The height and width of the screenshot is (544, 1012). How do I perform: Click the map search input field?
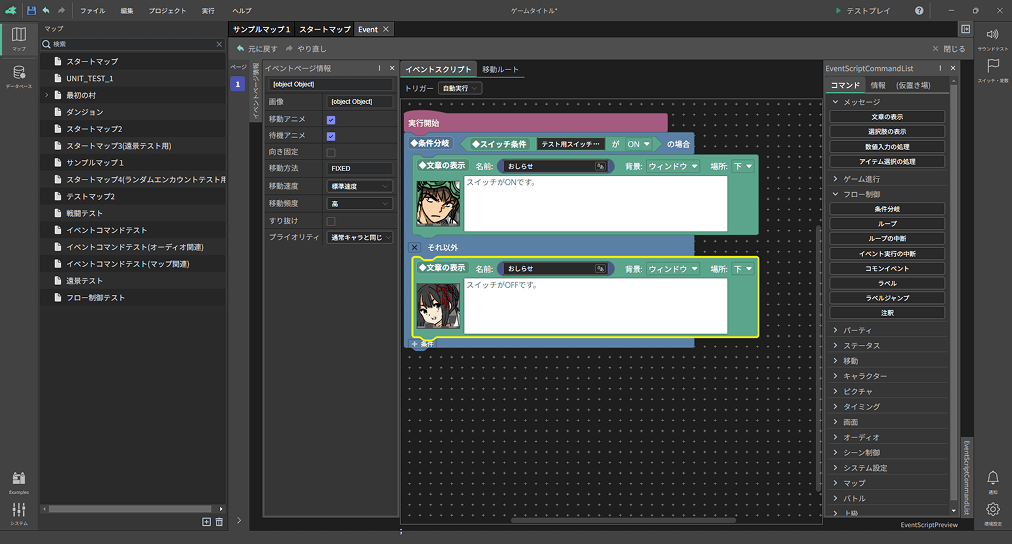pos(130,45)
